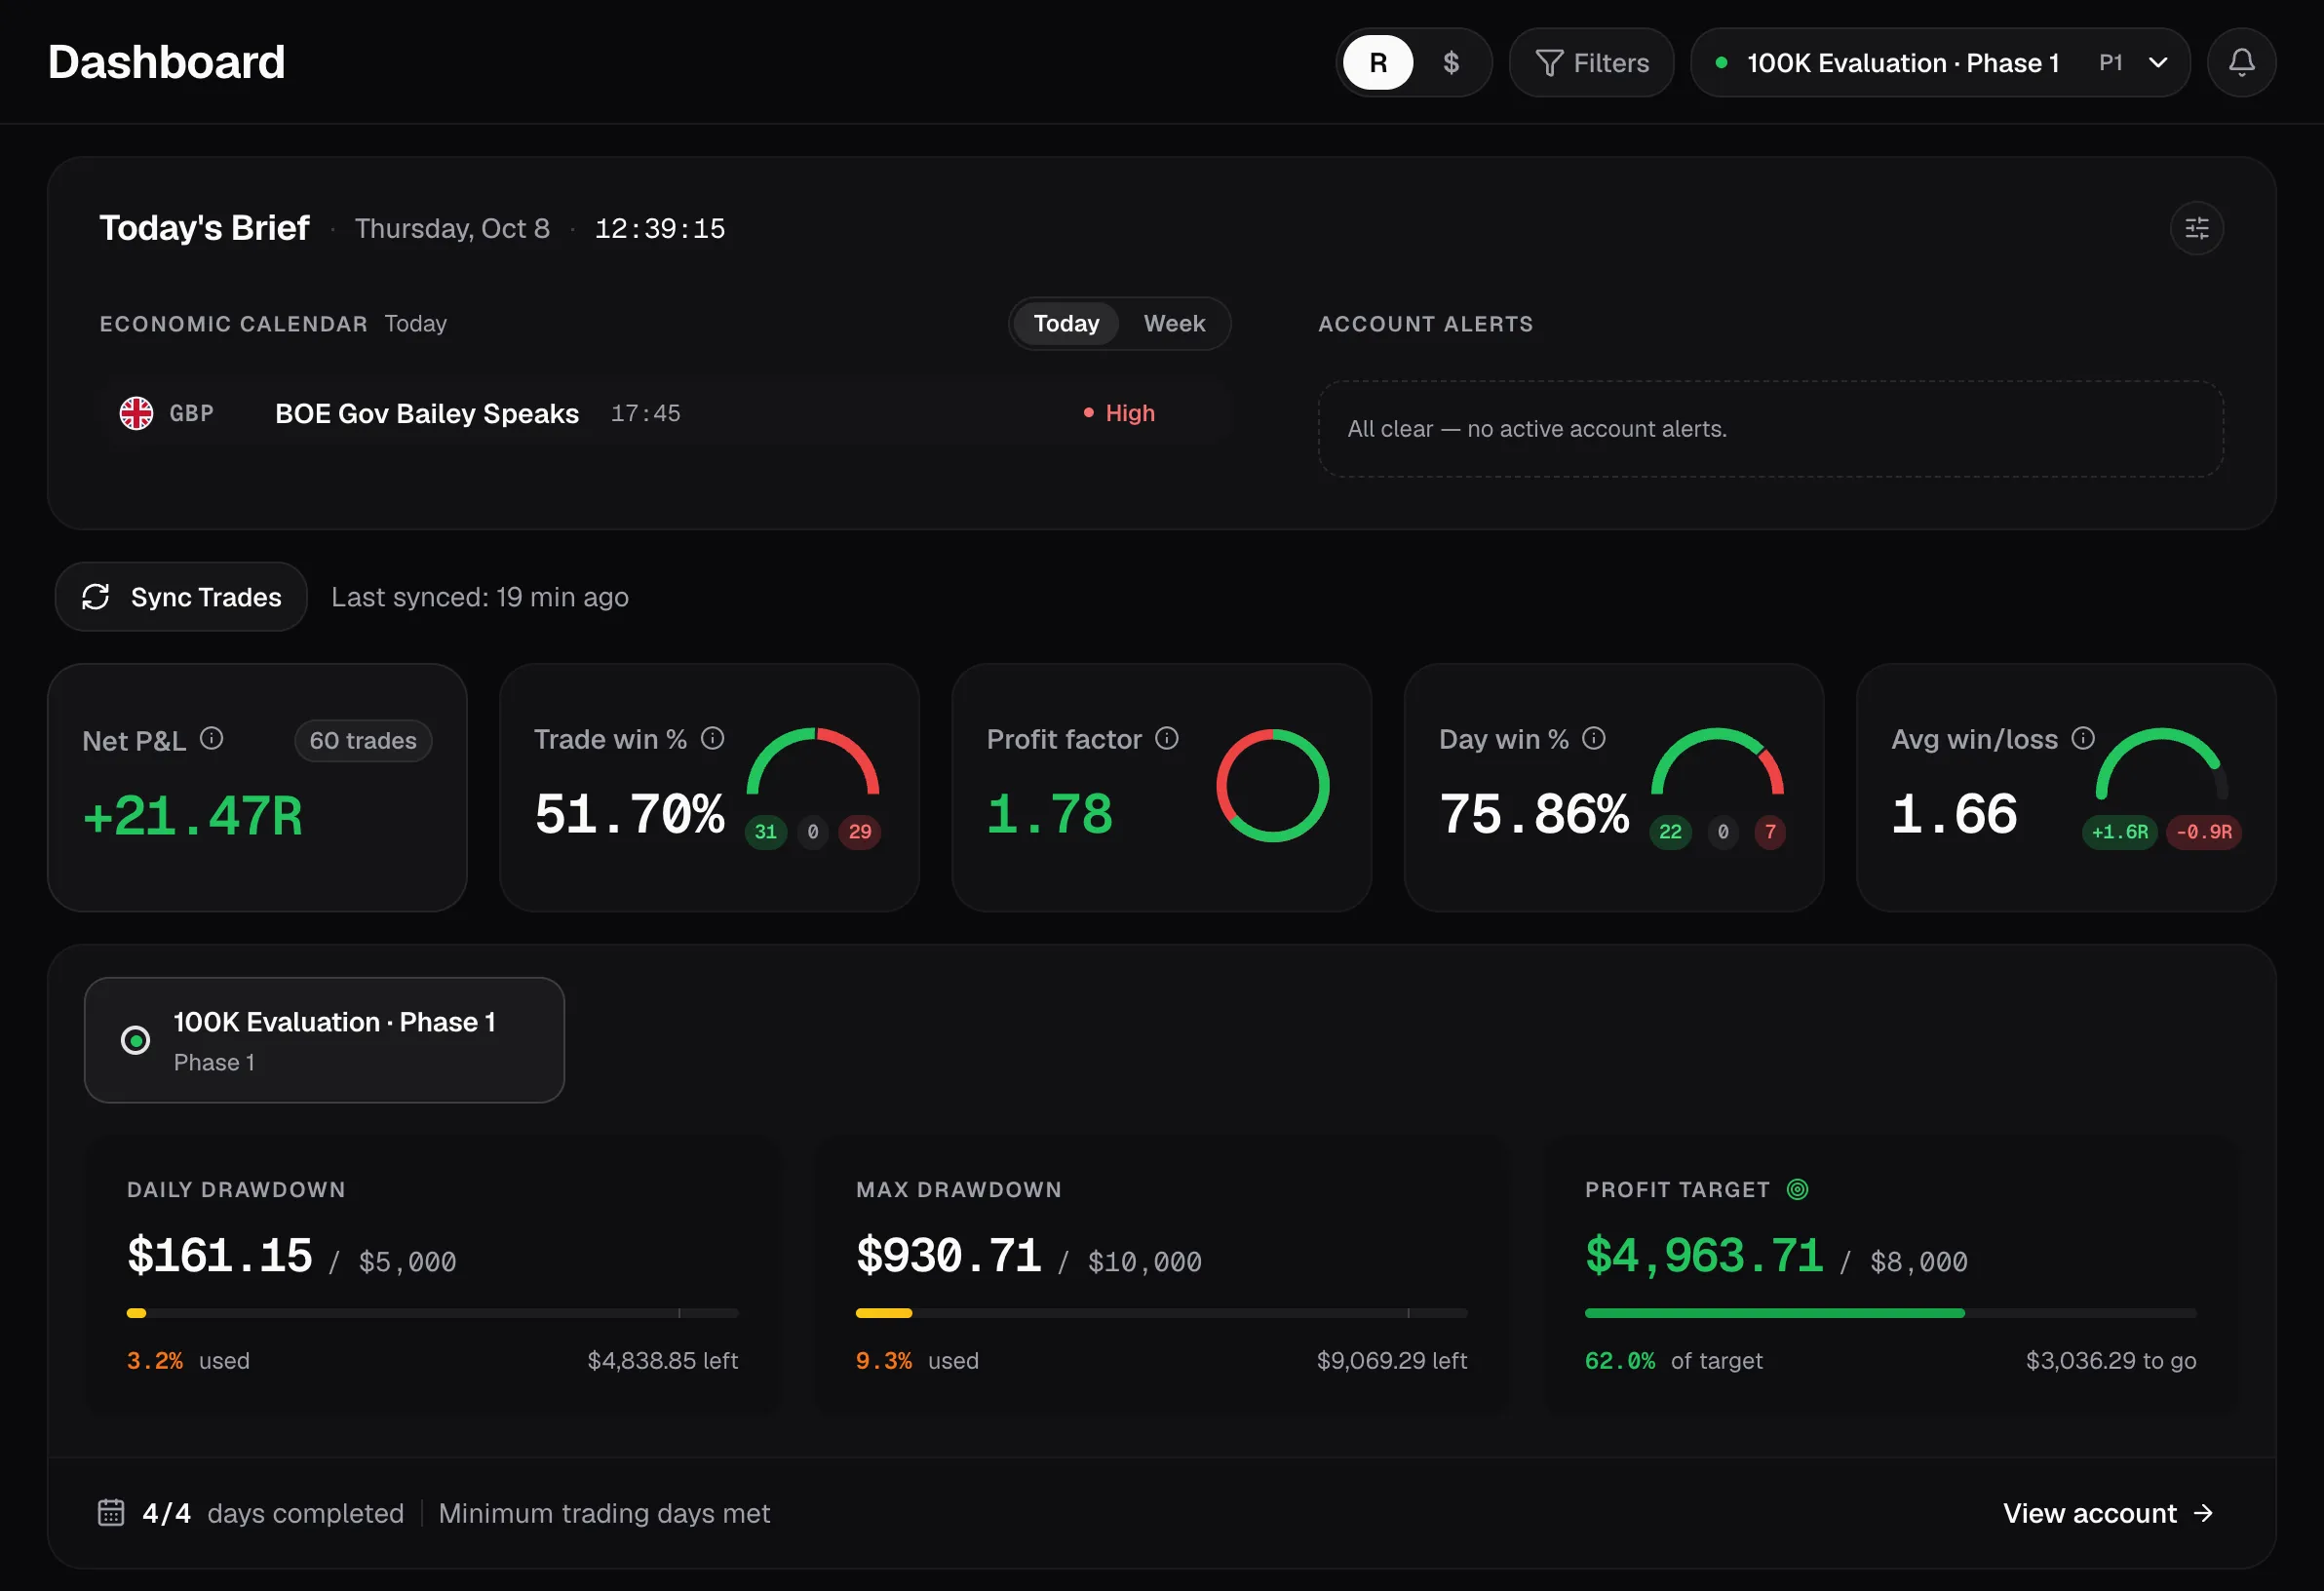Click the 29 losses badge

(x=860, y=832)
